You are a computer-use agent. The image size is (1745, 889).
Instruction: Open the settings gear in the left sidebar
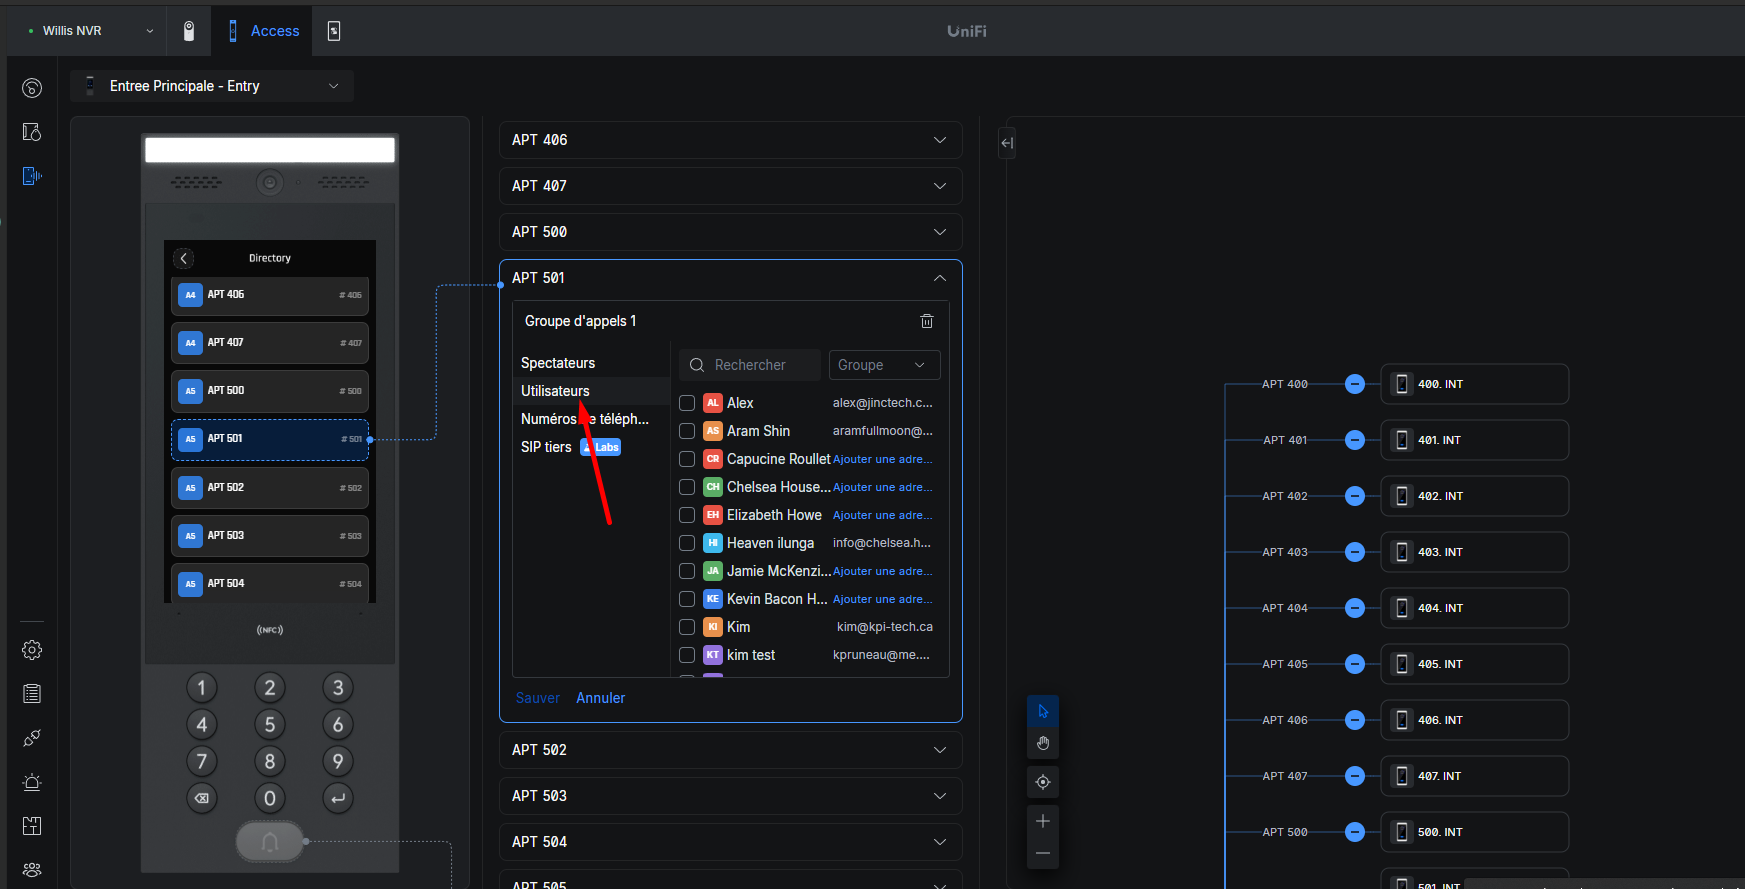click(x=32, y=650)
